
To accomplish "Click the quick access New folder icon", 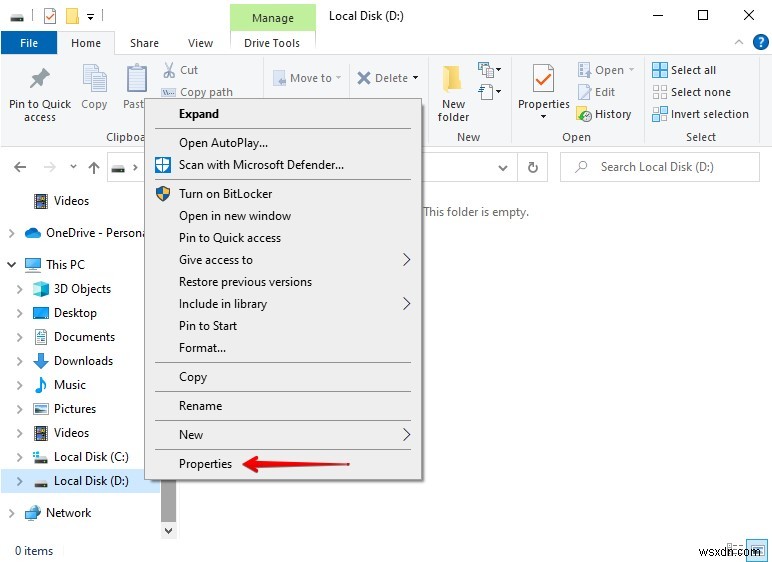I will pyautogui.click(x=72, y=16).
